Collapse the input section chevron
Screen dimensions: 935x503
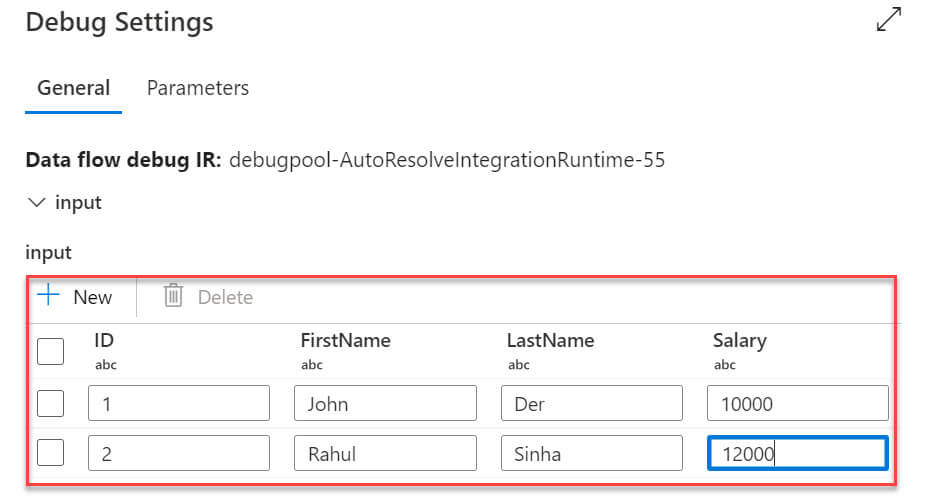point(37,202)
